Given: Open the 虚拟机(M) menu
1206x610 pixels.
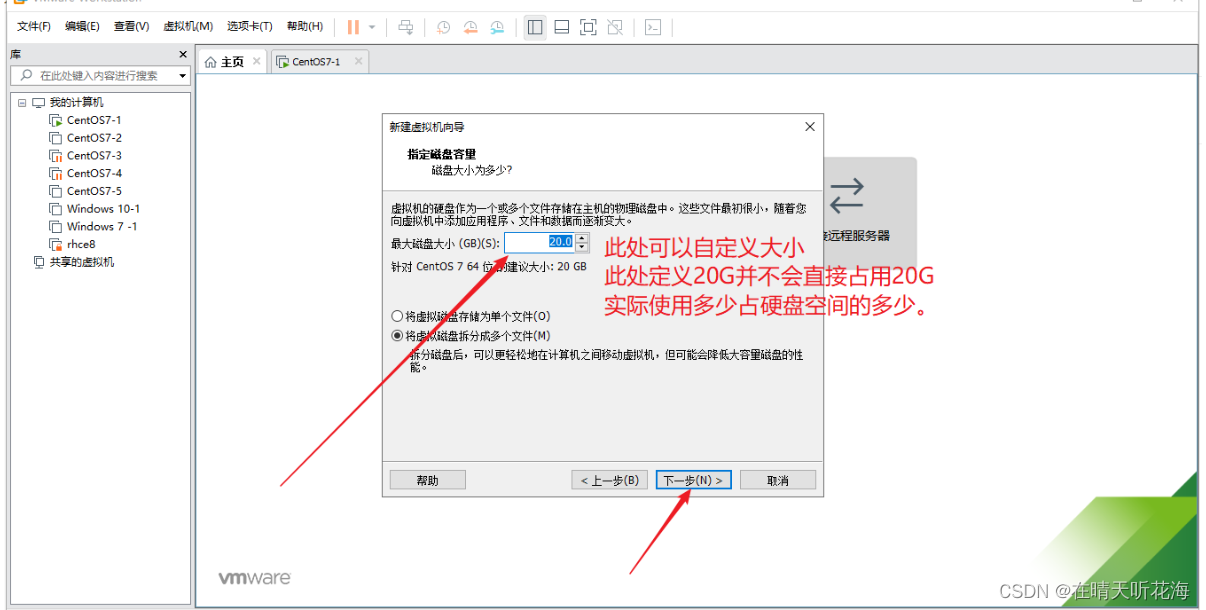Looking at the screenshot, I should pos(188,26).
